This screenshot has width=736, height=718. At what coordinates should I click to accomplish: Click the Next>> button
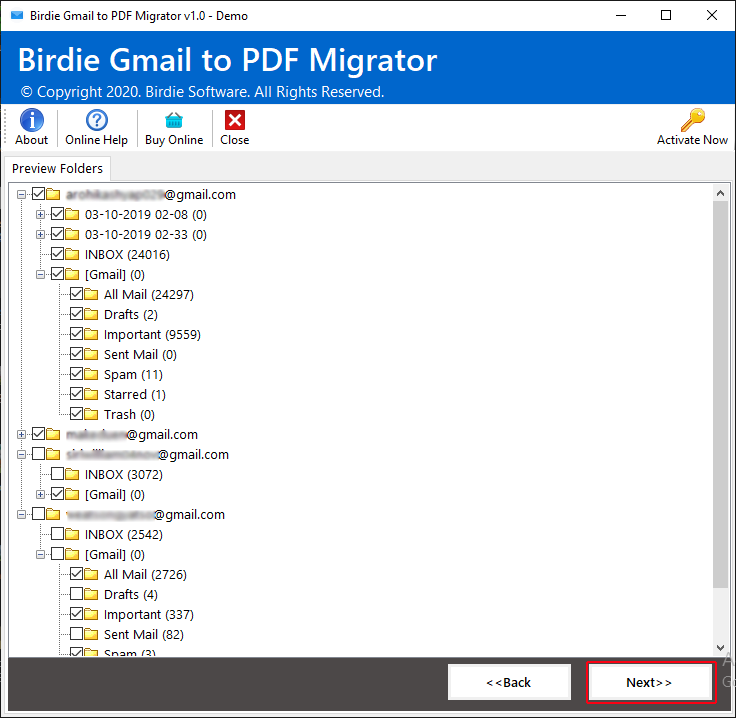650,682
